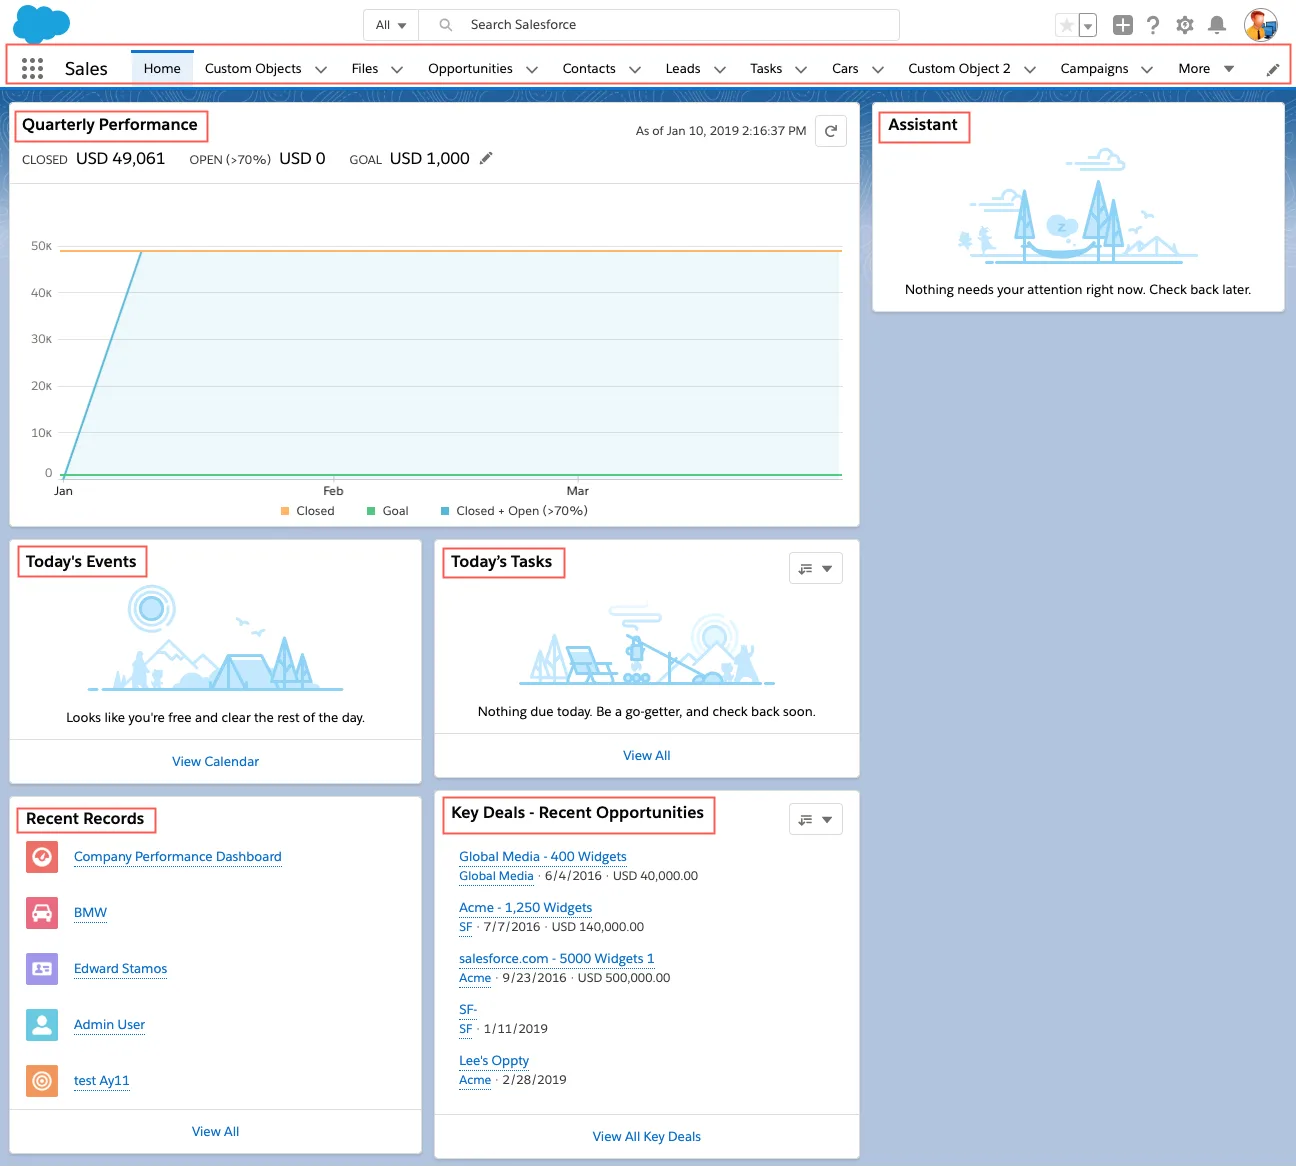Expand the Contacts tab chevron

pyautogui.click(x=635, y=69)
